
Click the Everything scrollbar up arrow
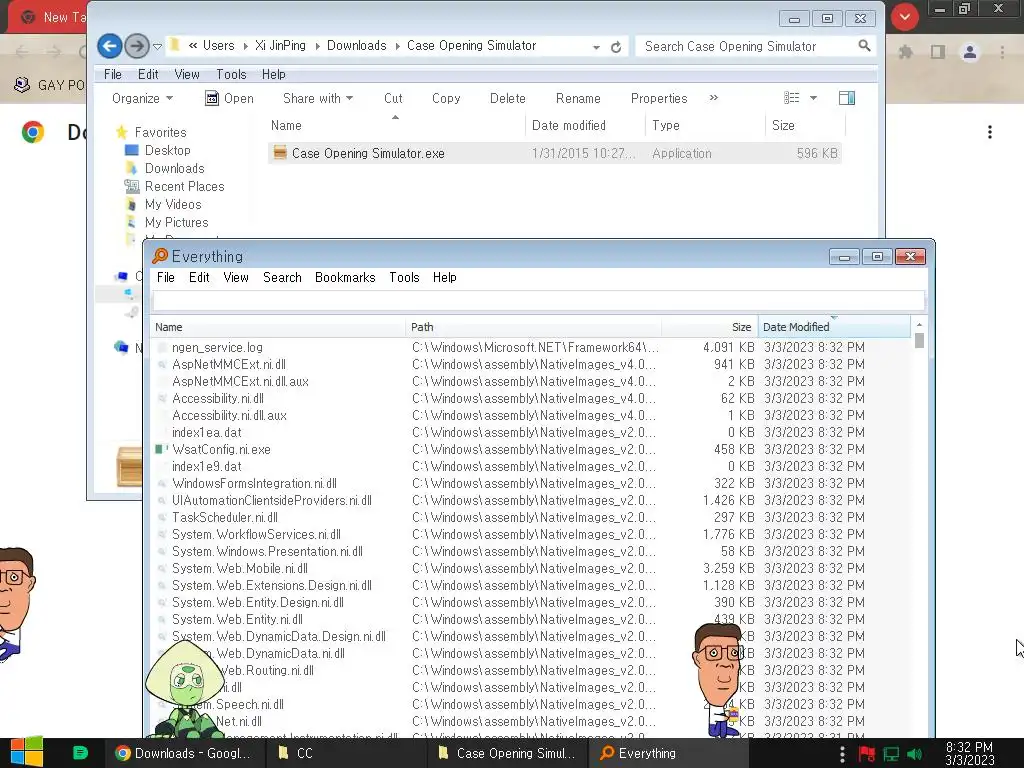919,325
